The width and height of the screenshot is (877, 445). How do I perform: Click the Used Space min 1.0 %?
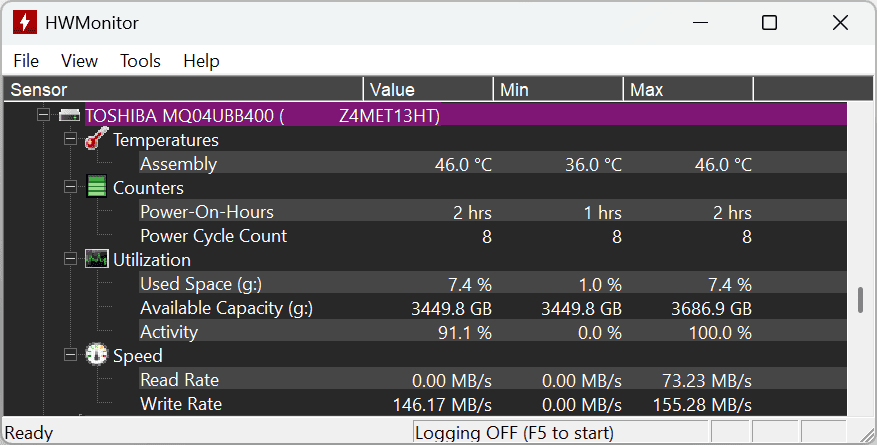[600, 285]
